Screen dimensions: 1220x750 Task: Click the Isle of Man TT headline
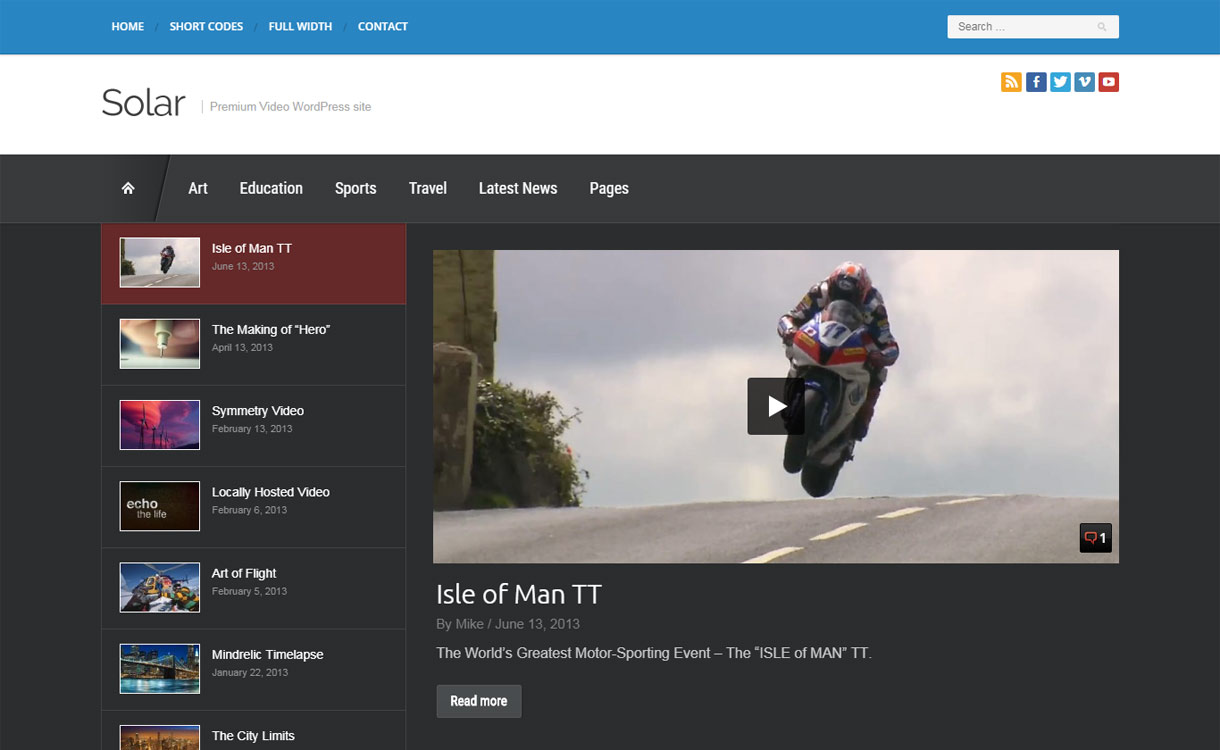point(518,594)
